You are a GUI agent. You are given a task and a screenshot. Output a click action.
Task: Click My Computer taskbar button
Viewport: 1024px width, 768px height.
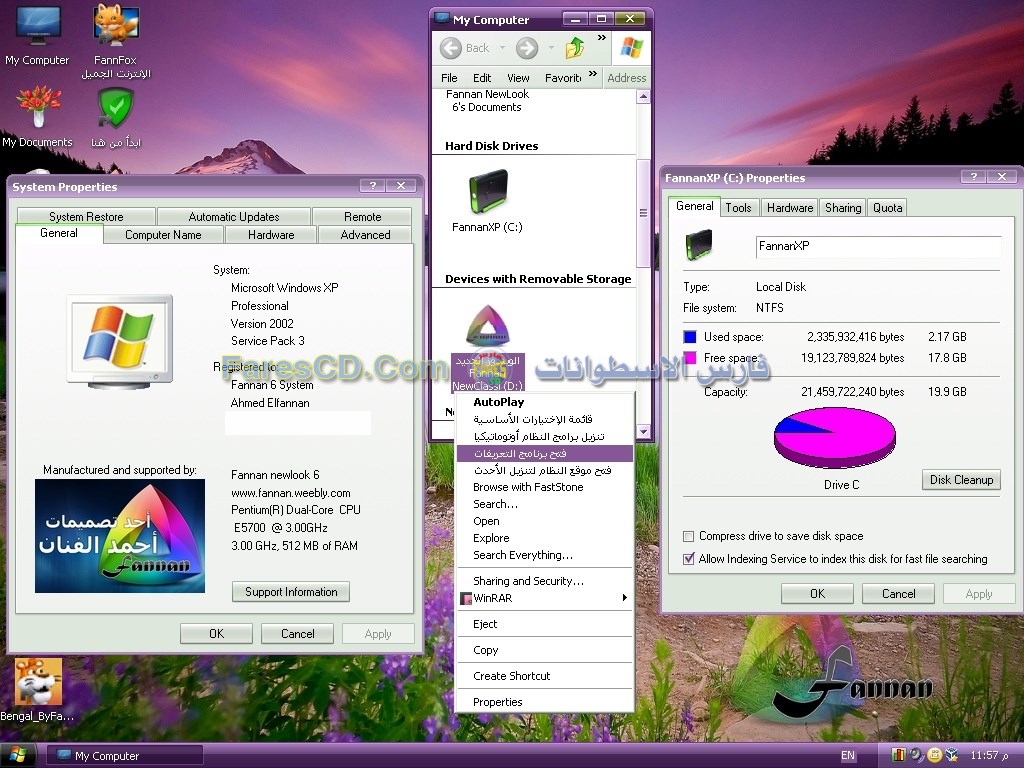point(124,756)
